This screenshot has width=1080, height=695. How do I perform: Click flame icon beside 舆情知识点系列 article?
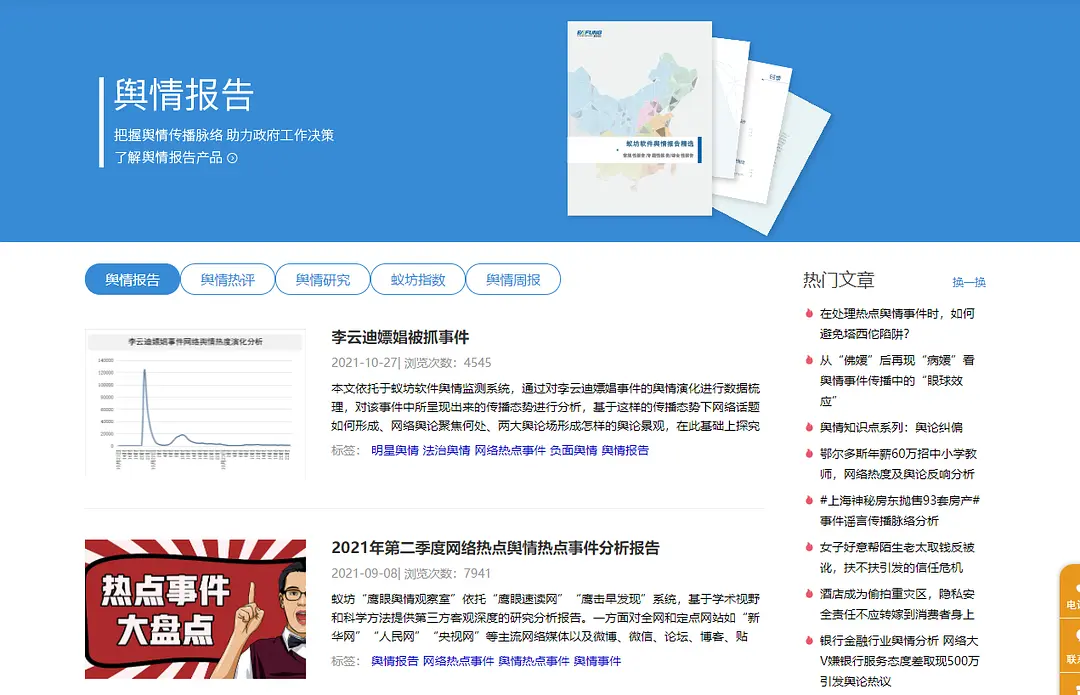point(809,427)
